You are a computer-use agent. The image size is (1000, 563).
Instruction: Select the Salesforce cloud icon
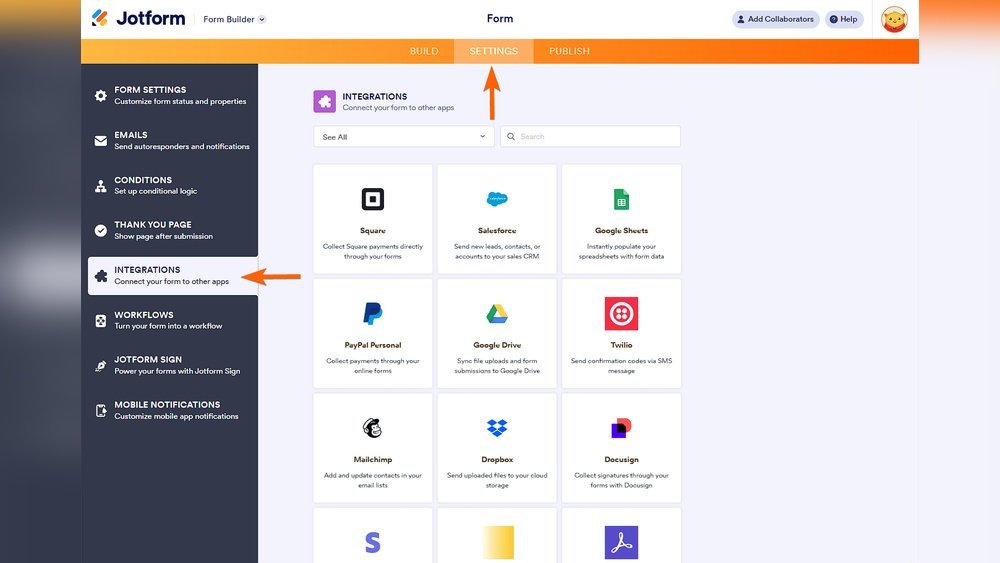pyautogui.click(x=497, y=199)
